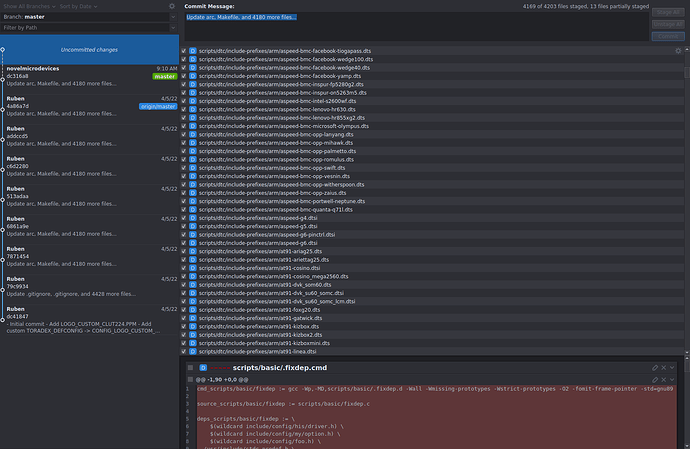Click status icon beside at91-dvk_som60.dts
The height and width of the screenshot is (449, 690).
tap(193, 285)
